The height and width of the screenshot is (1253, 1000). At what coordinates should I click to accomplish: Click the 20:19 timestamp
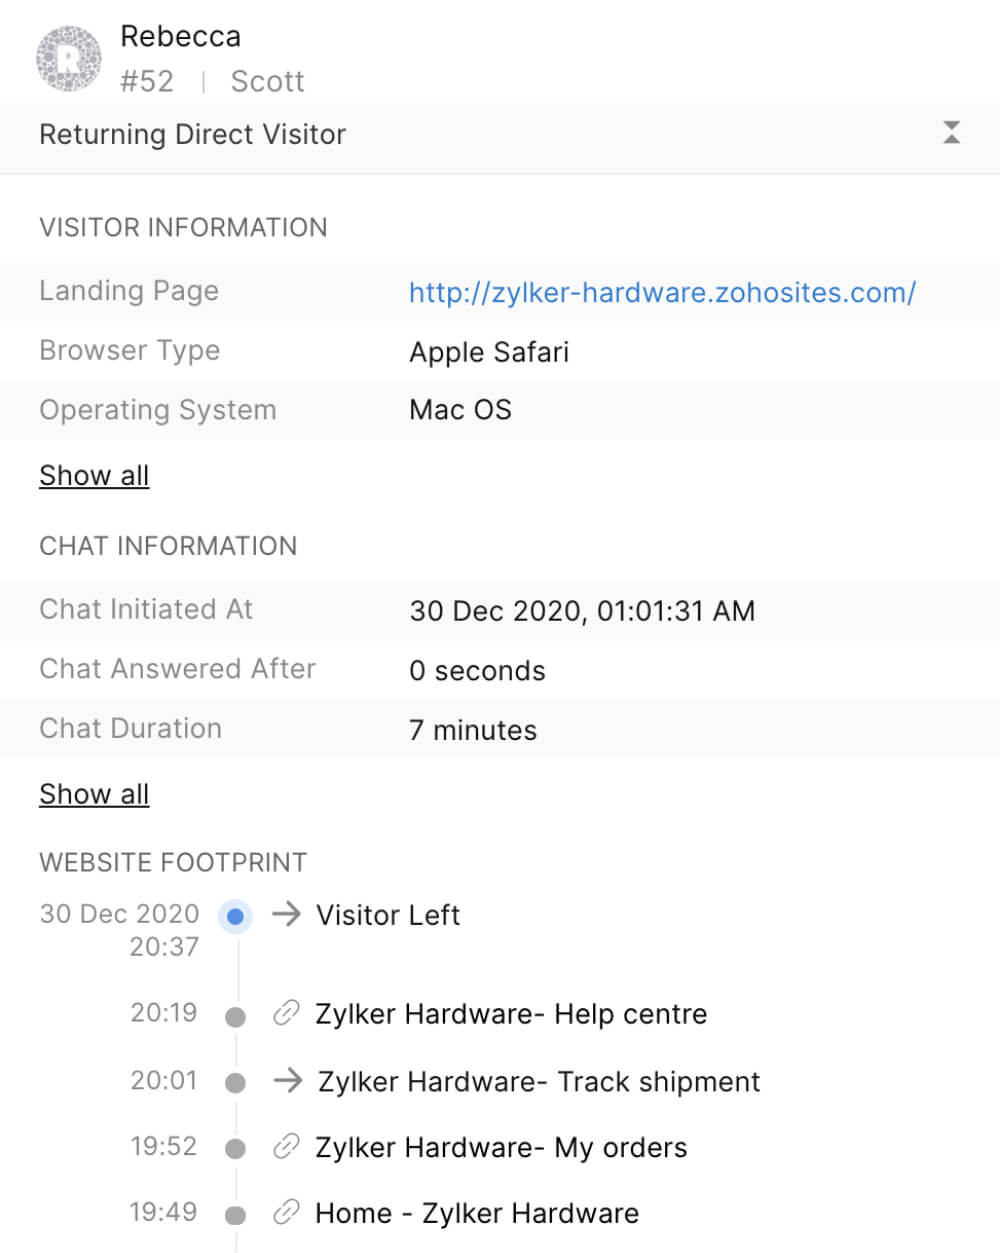[x=164, y=1013]
